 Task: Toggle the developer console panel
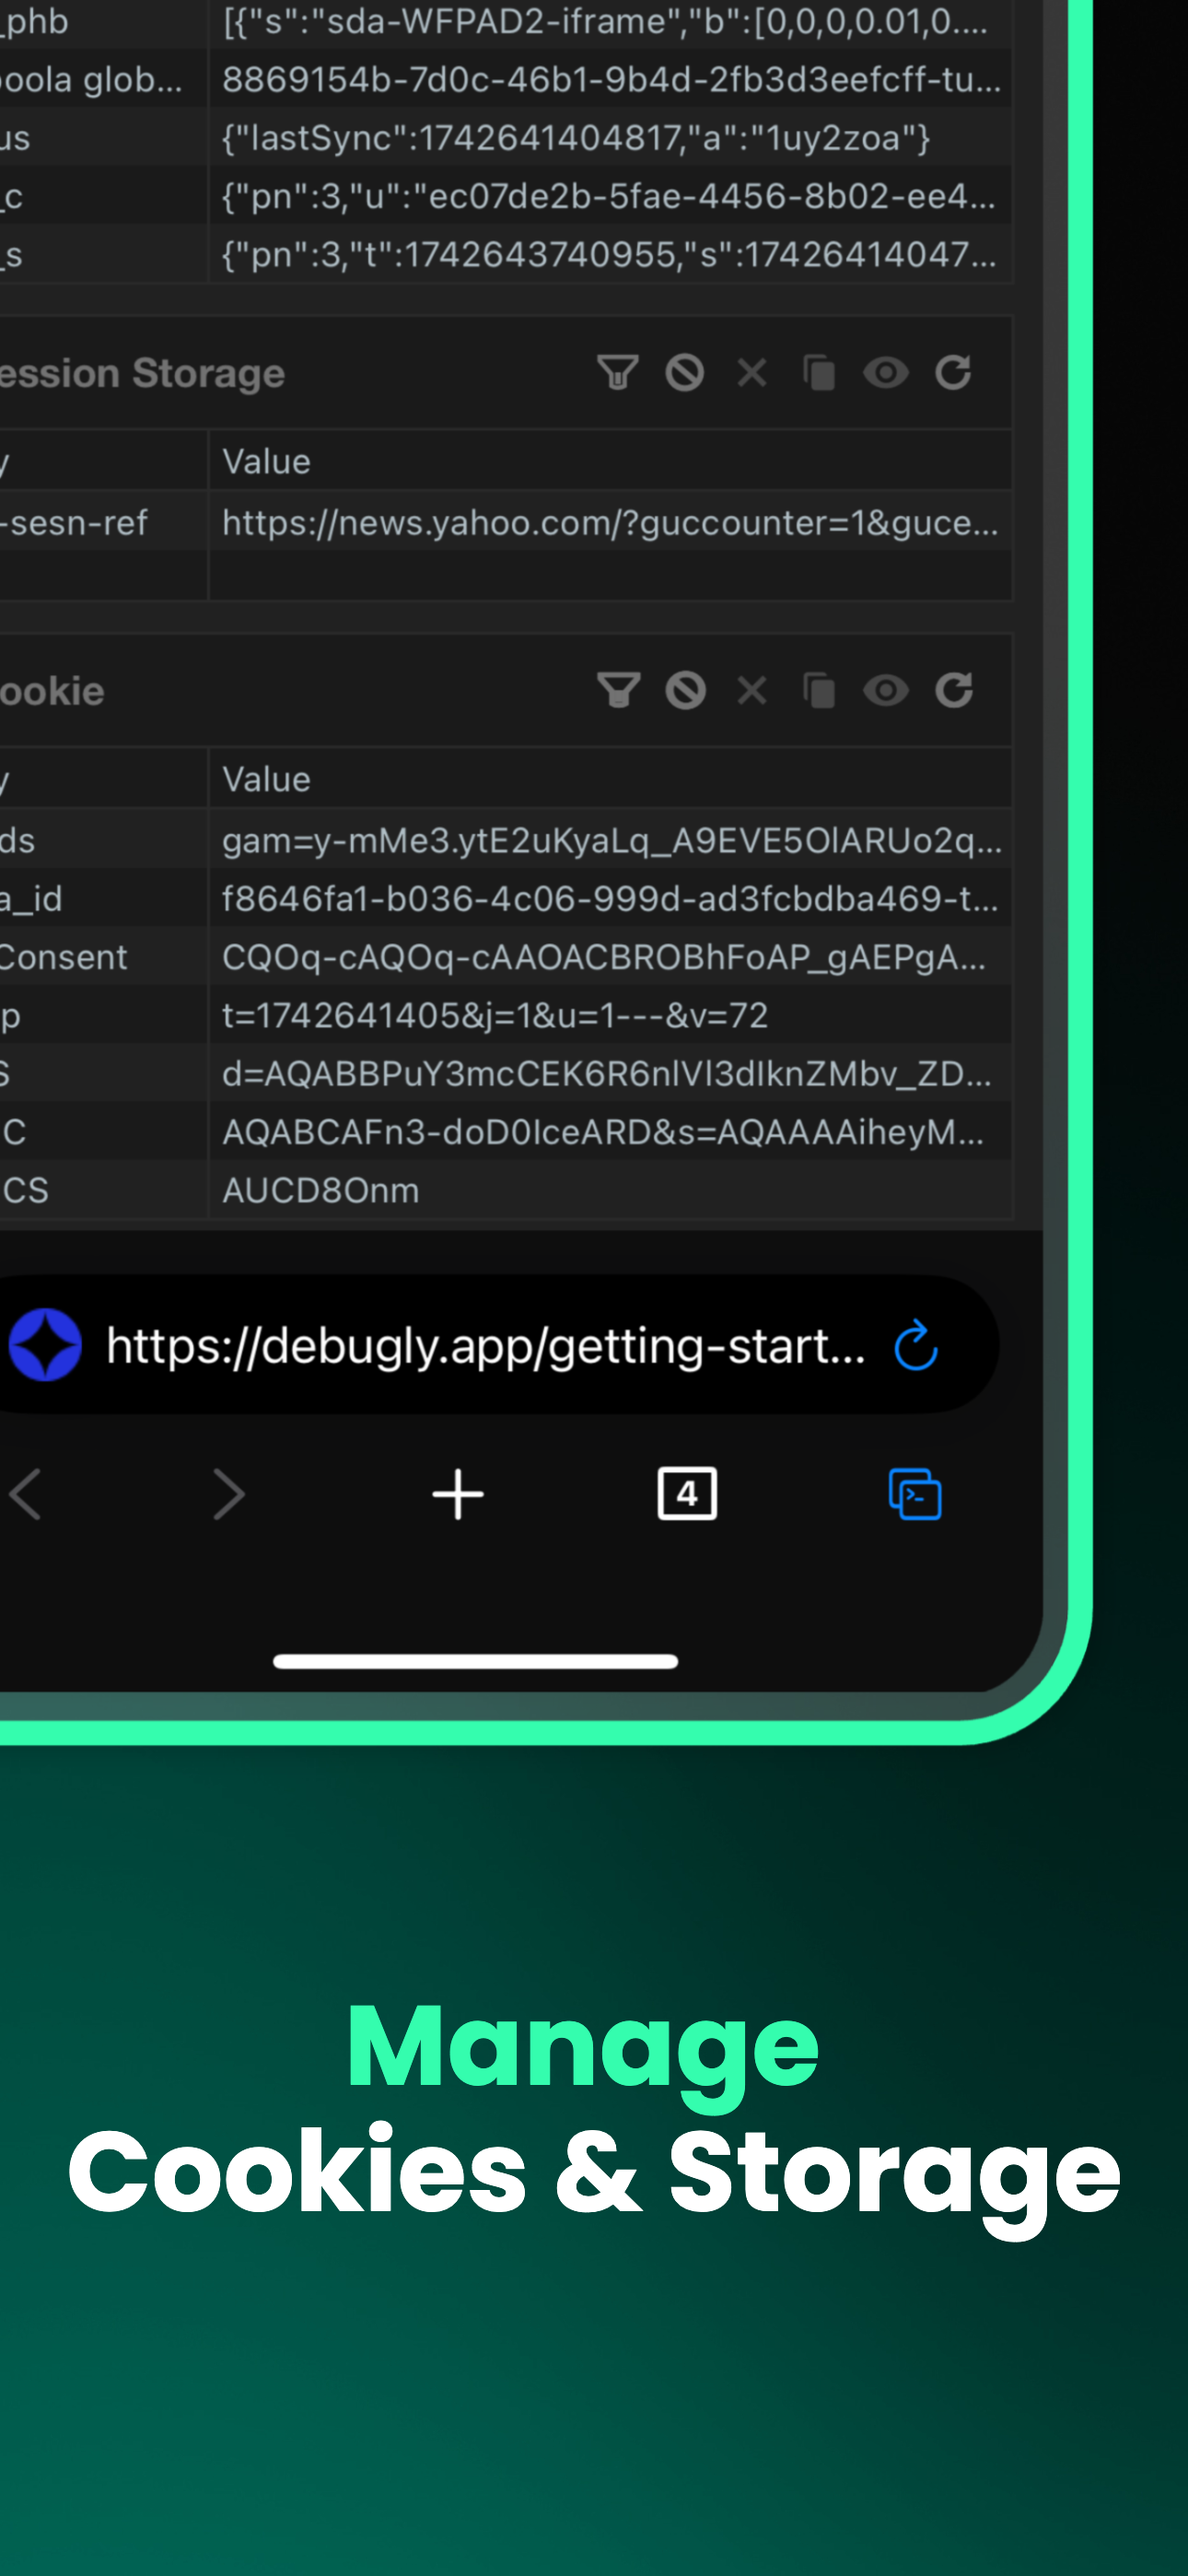916,1494
